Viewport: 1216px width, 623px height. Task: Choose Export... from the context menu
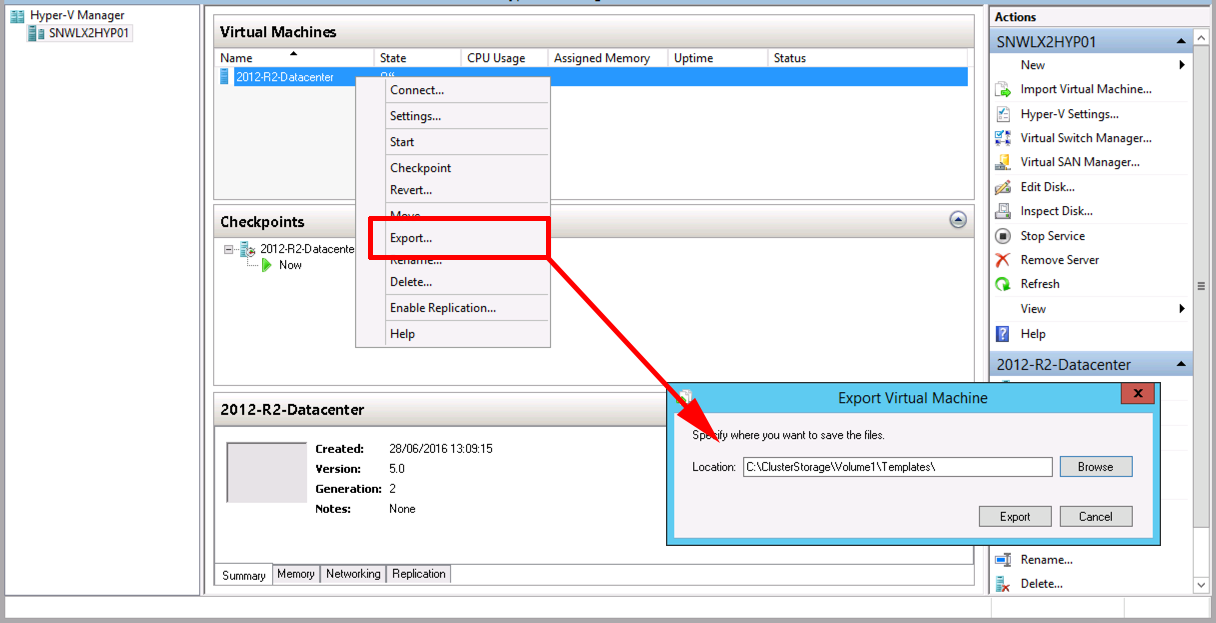(411, 238)
